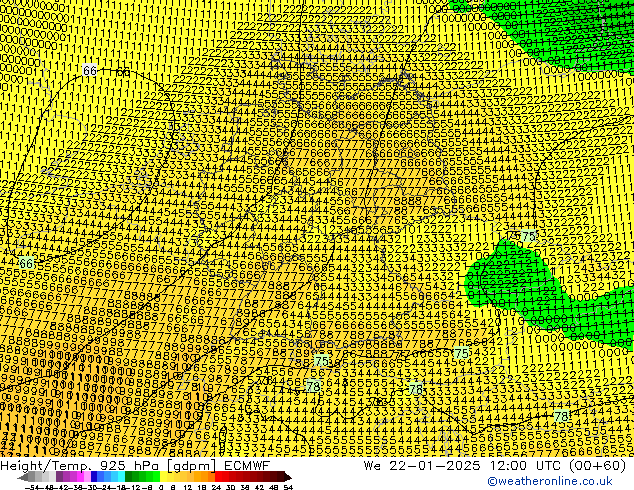Click the "75" contour label beside the green patch
This screenshot has width=634, height=490.
coord(529,236)
